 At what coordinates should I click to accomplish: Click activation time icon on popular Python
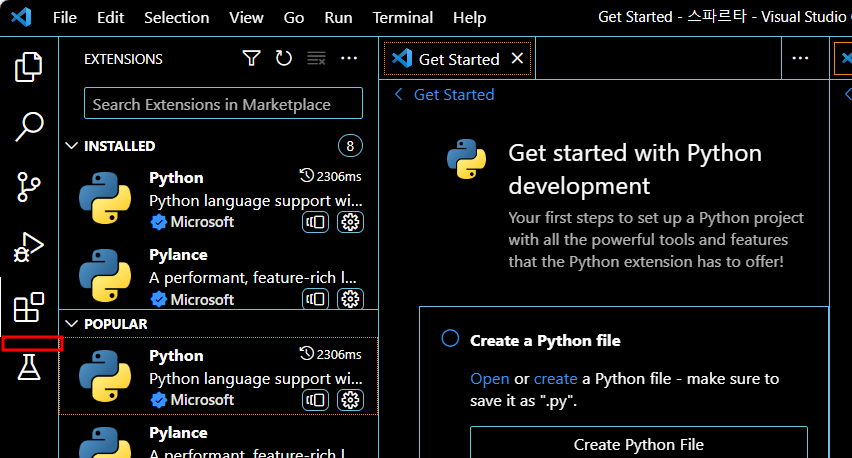coord(306,354)
